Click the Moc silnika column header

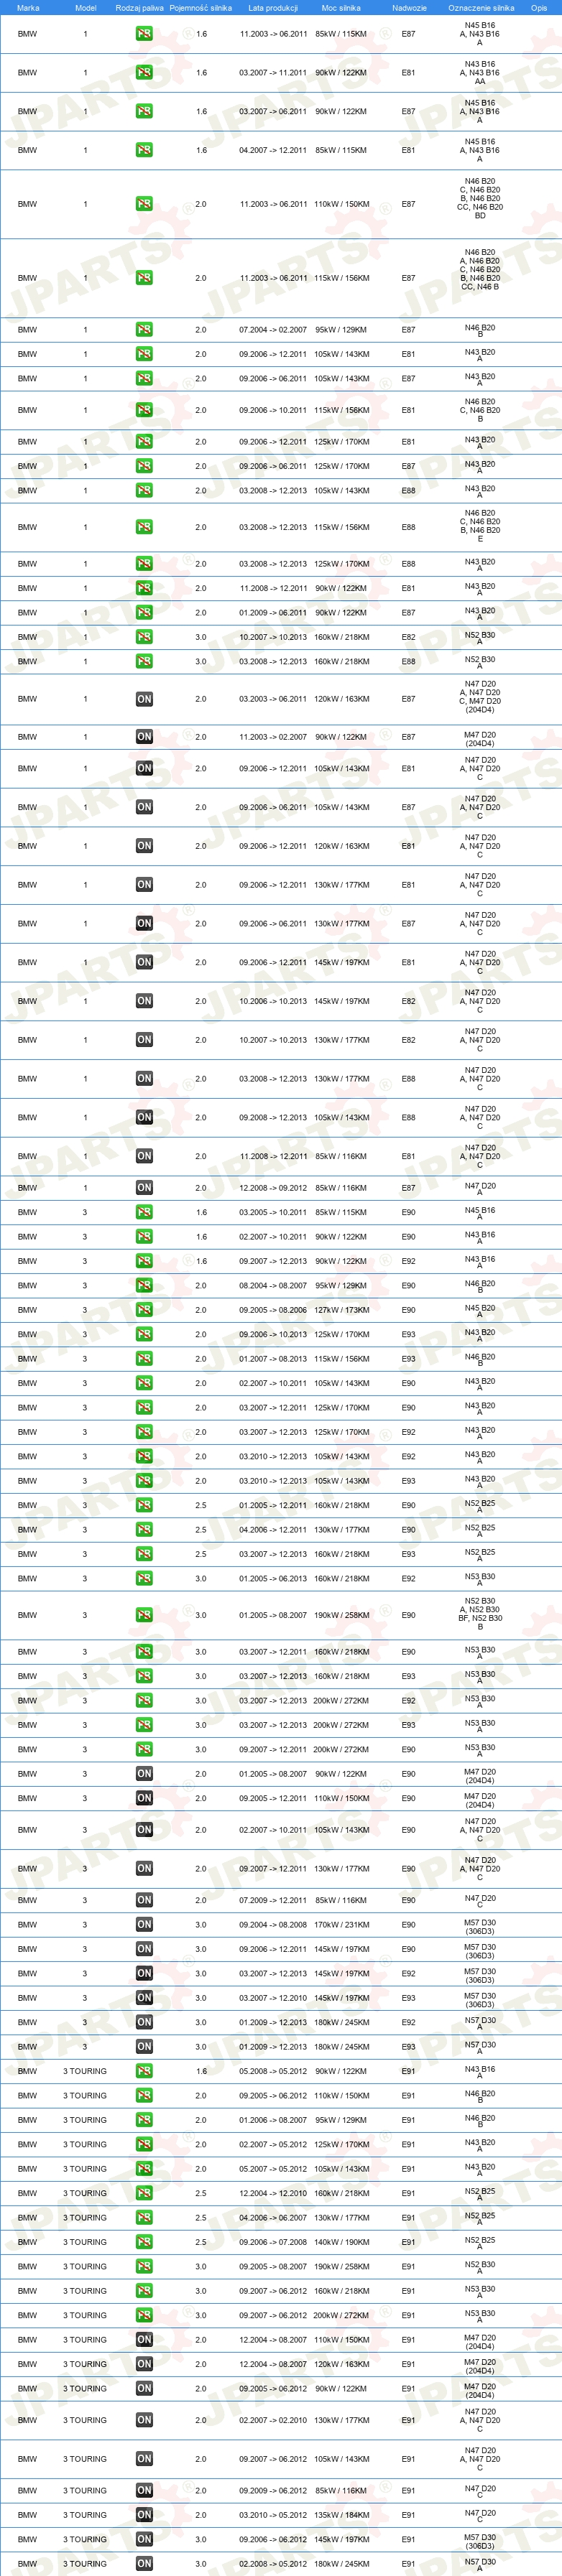coord(341,8)
